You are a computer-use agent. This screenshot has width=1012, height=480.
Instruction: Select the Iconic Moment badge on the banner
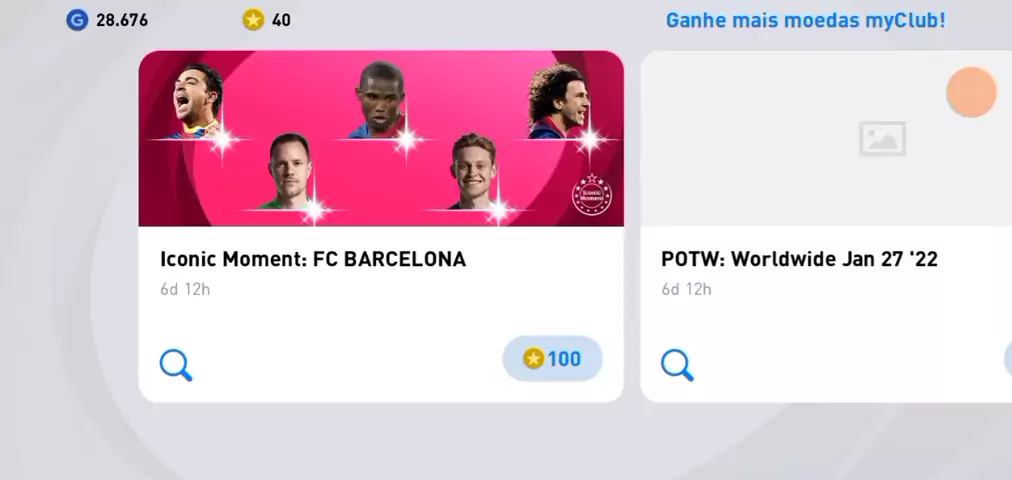pyautogui.click(x=592, y=195)
